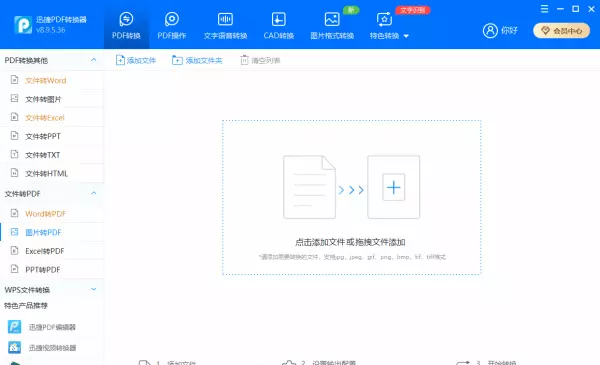Expand the WPS文件转换 section

[93, 289]
